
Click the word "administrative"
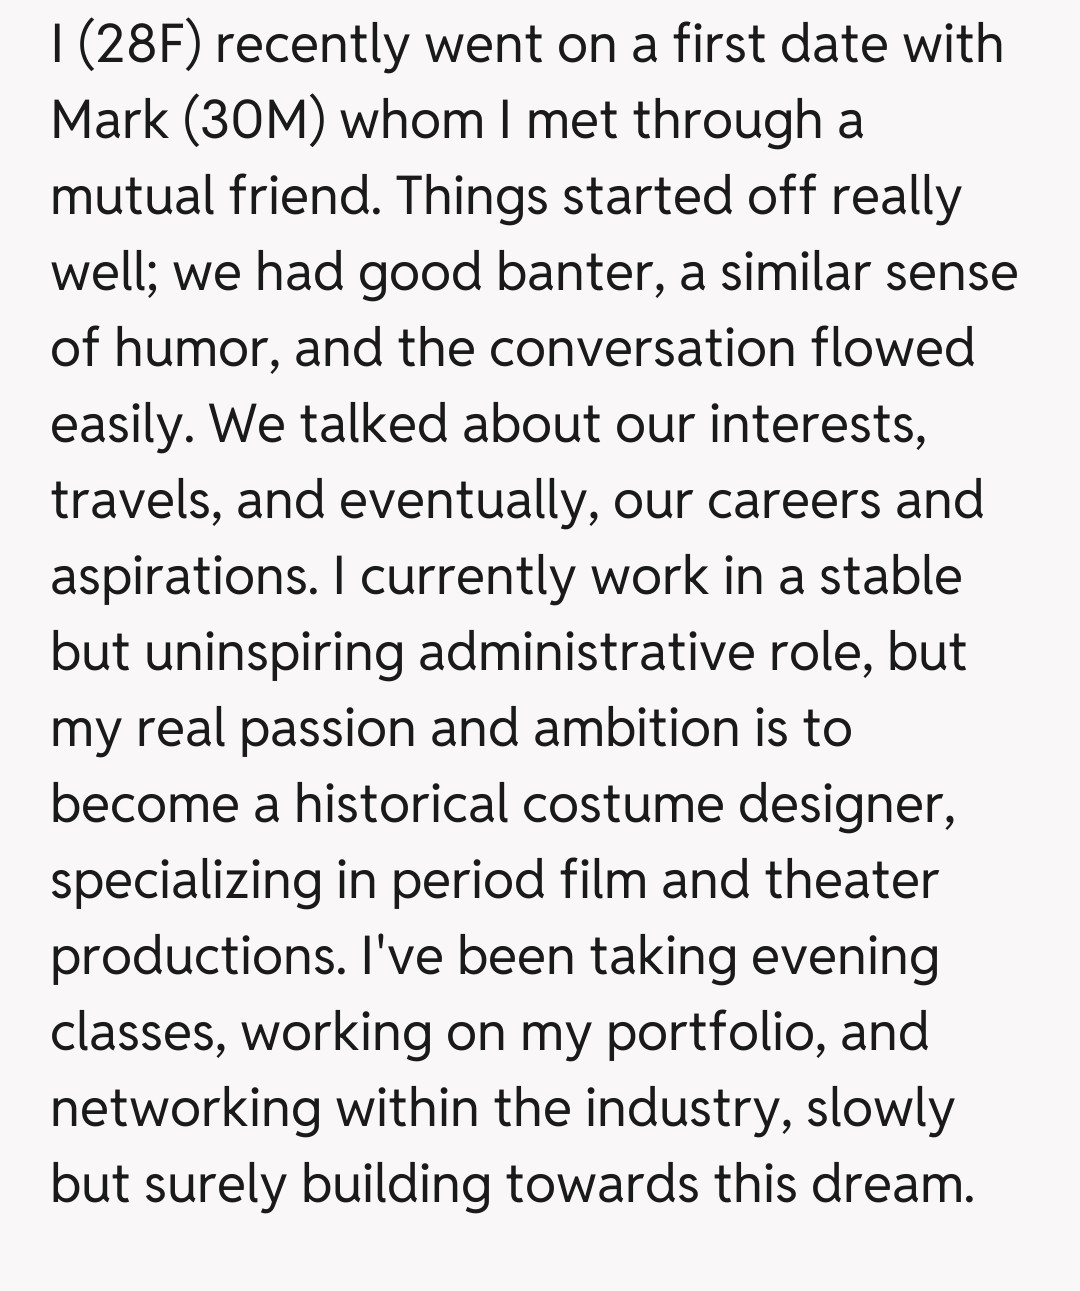(585, 653)
